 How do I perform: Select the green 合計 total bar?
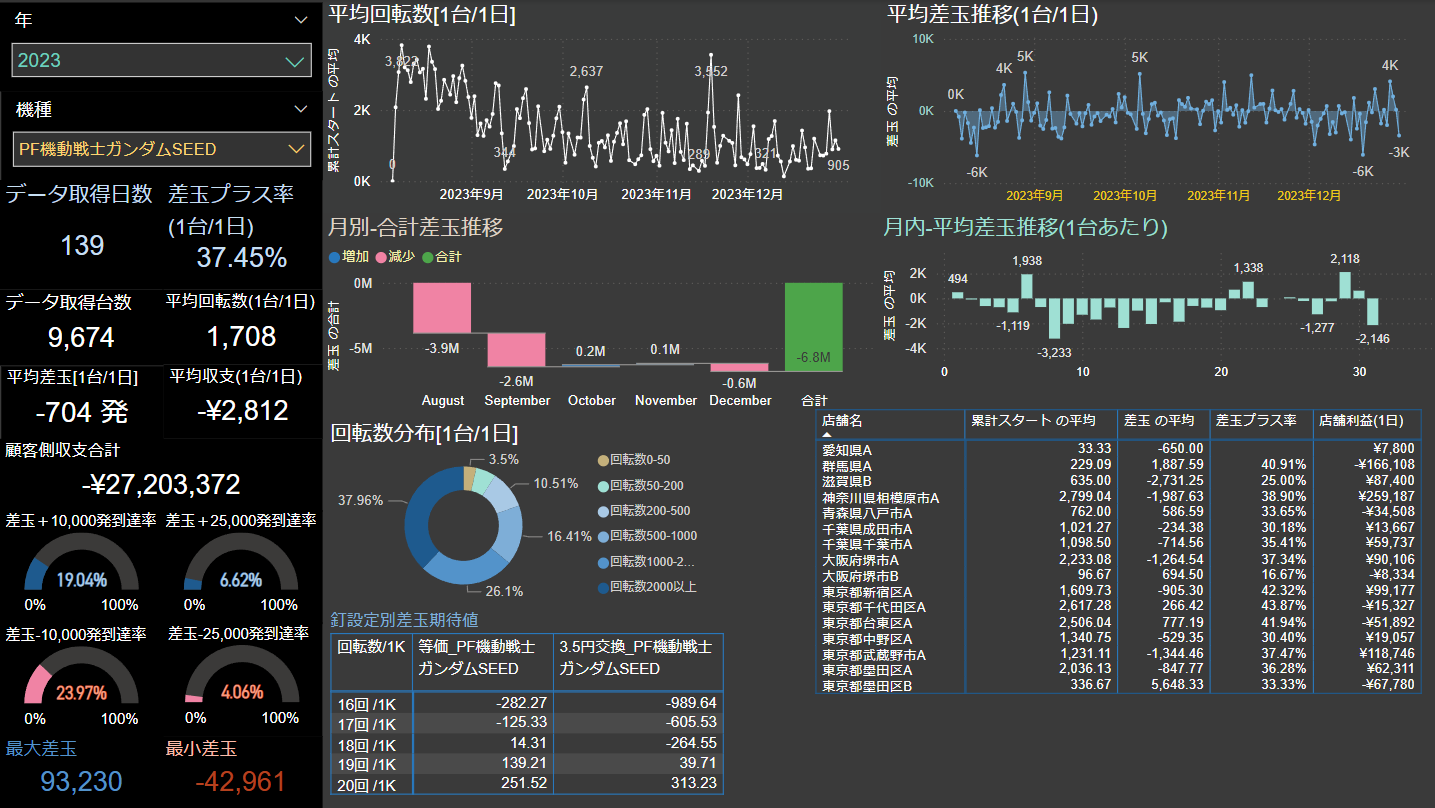point(813,327)
